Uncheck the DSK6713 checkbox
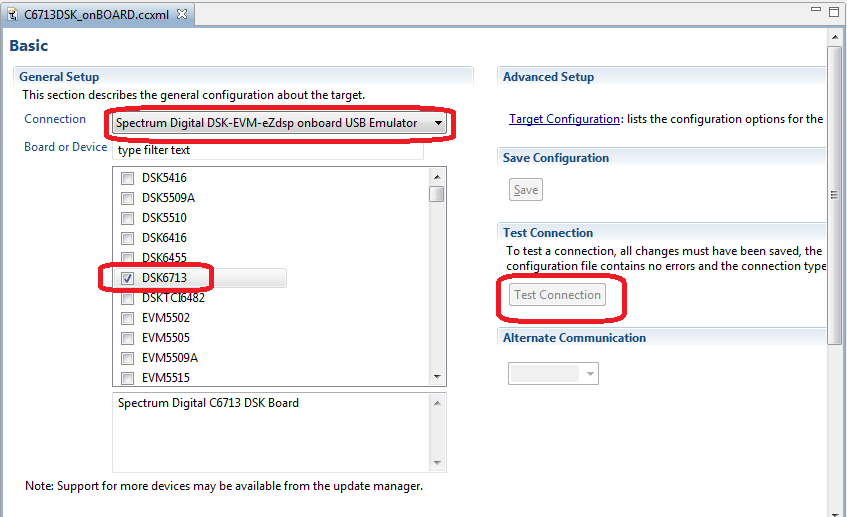The width and height of the screenshot is (847, 517). click(x=127, y=278)
